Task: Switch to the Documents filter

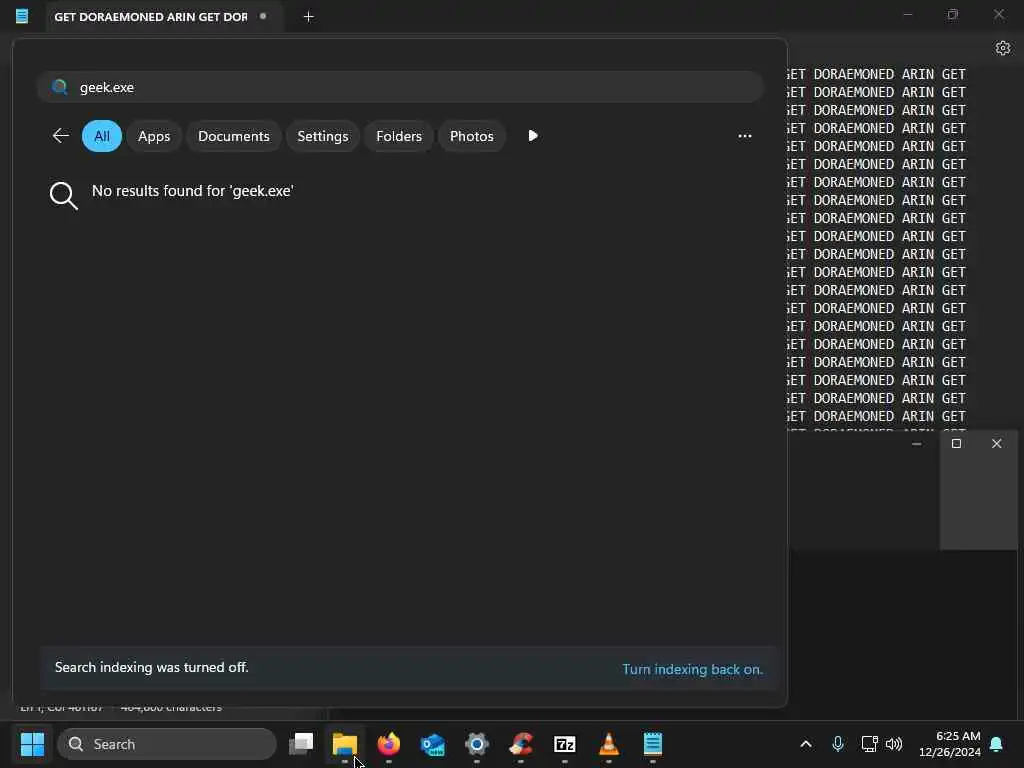Action: click(x=234, y=136)
